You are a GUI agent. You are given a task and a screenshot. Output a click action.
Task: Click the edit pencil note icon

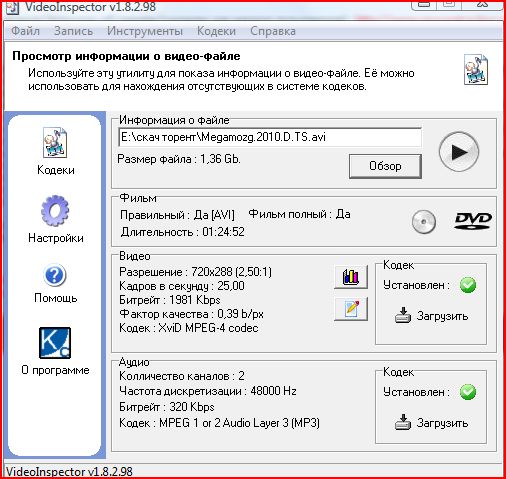351,309
